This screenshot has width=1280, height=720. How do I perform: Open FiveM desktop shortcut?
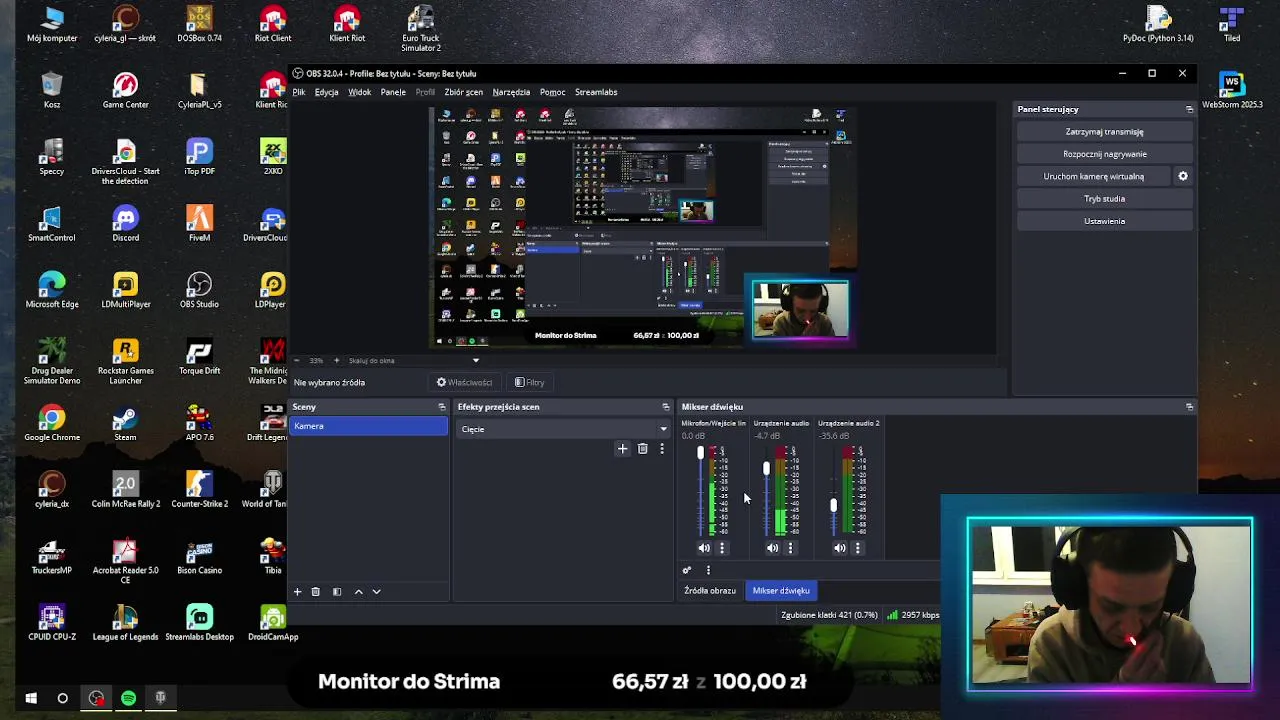click(199, 224)
